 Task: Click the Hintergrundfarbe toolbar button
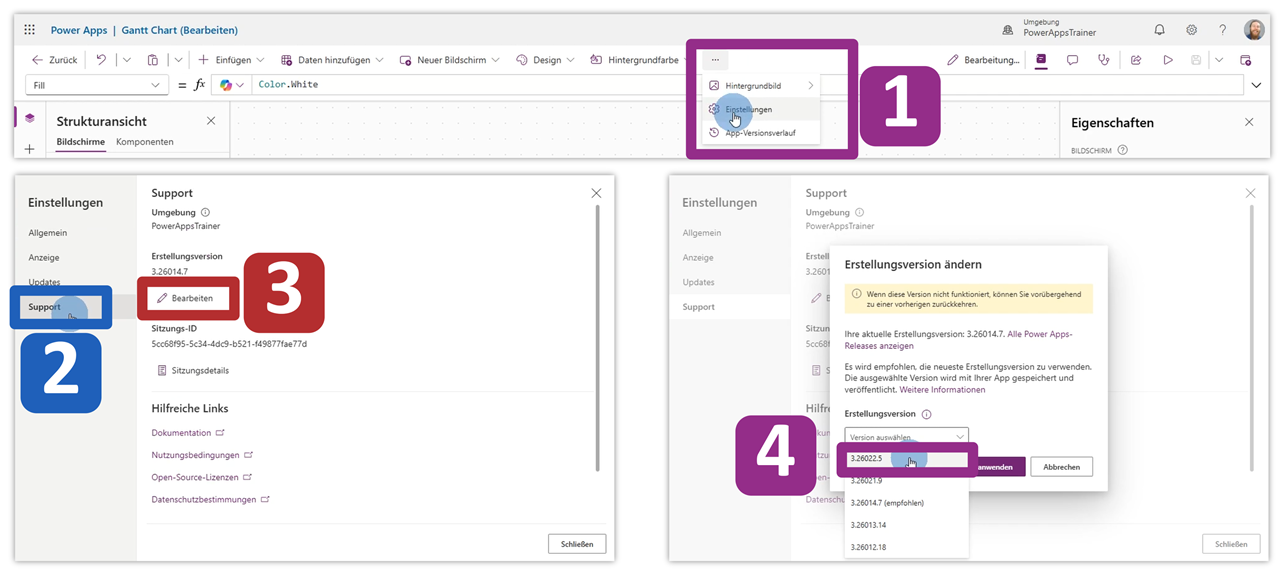[634, 60]
